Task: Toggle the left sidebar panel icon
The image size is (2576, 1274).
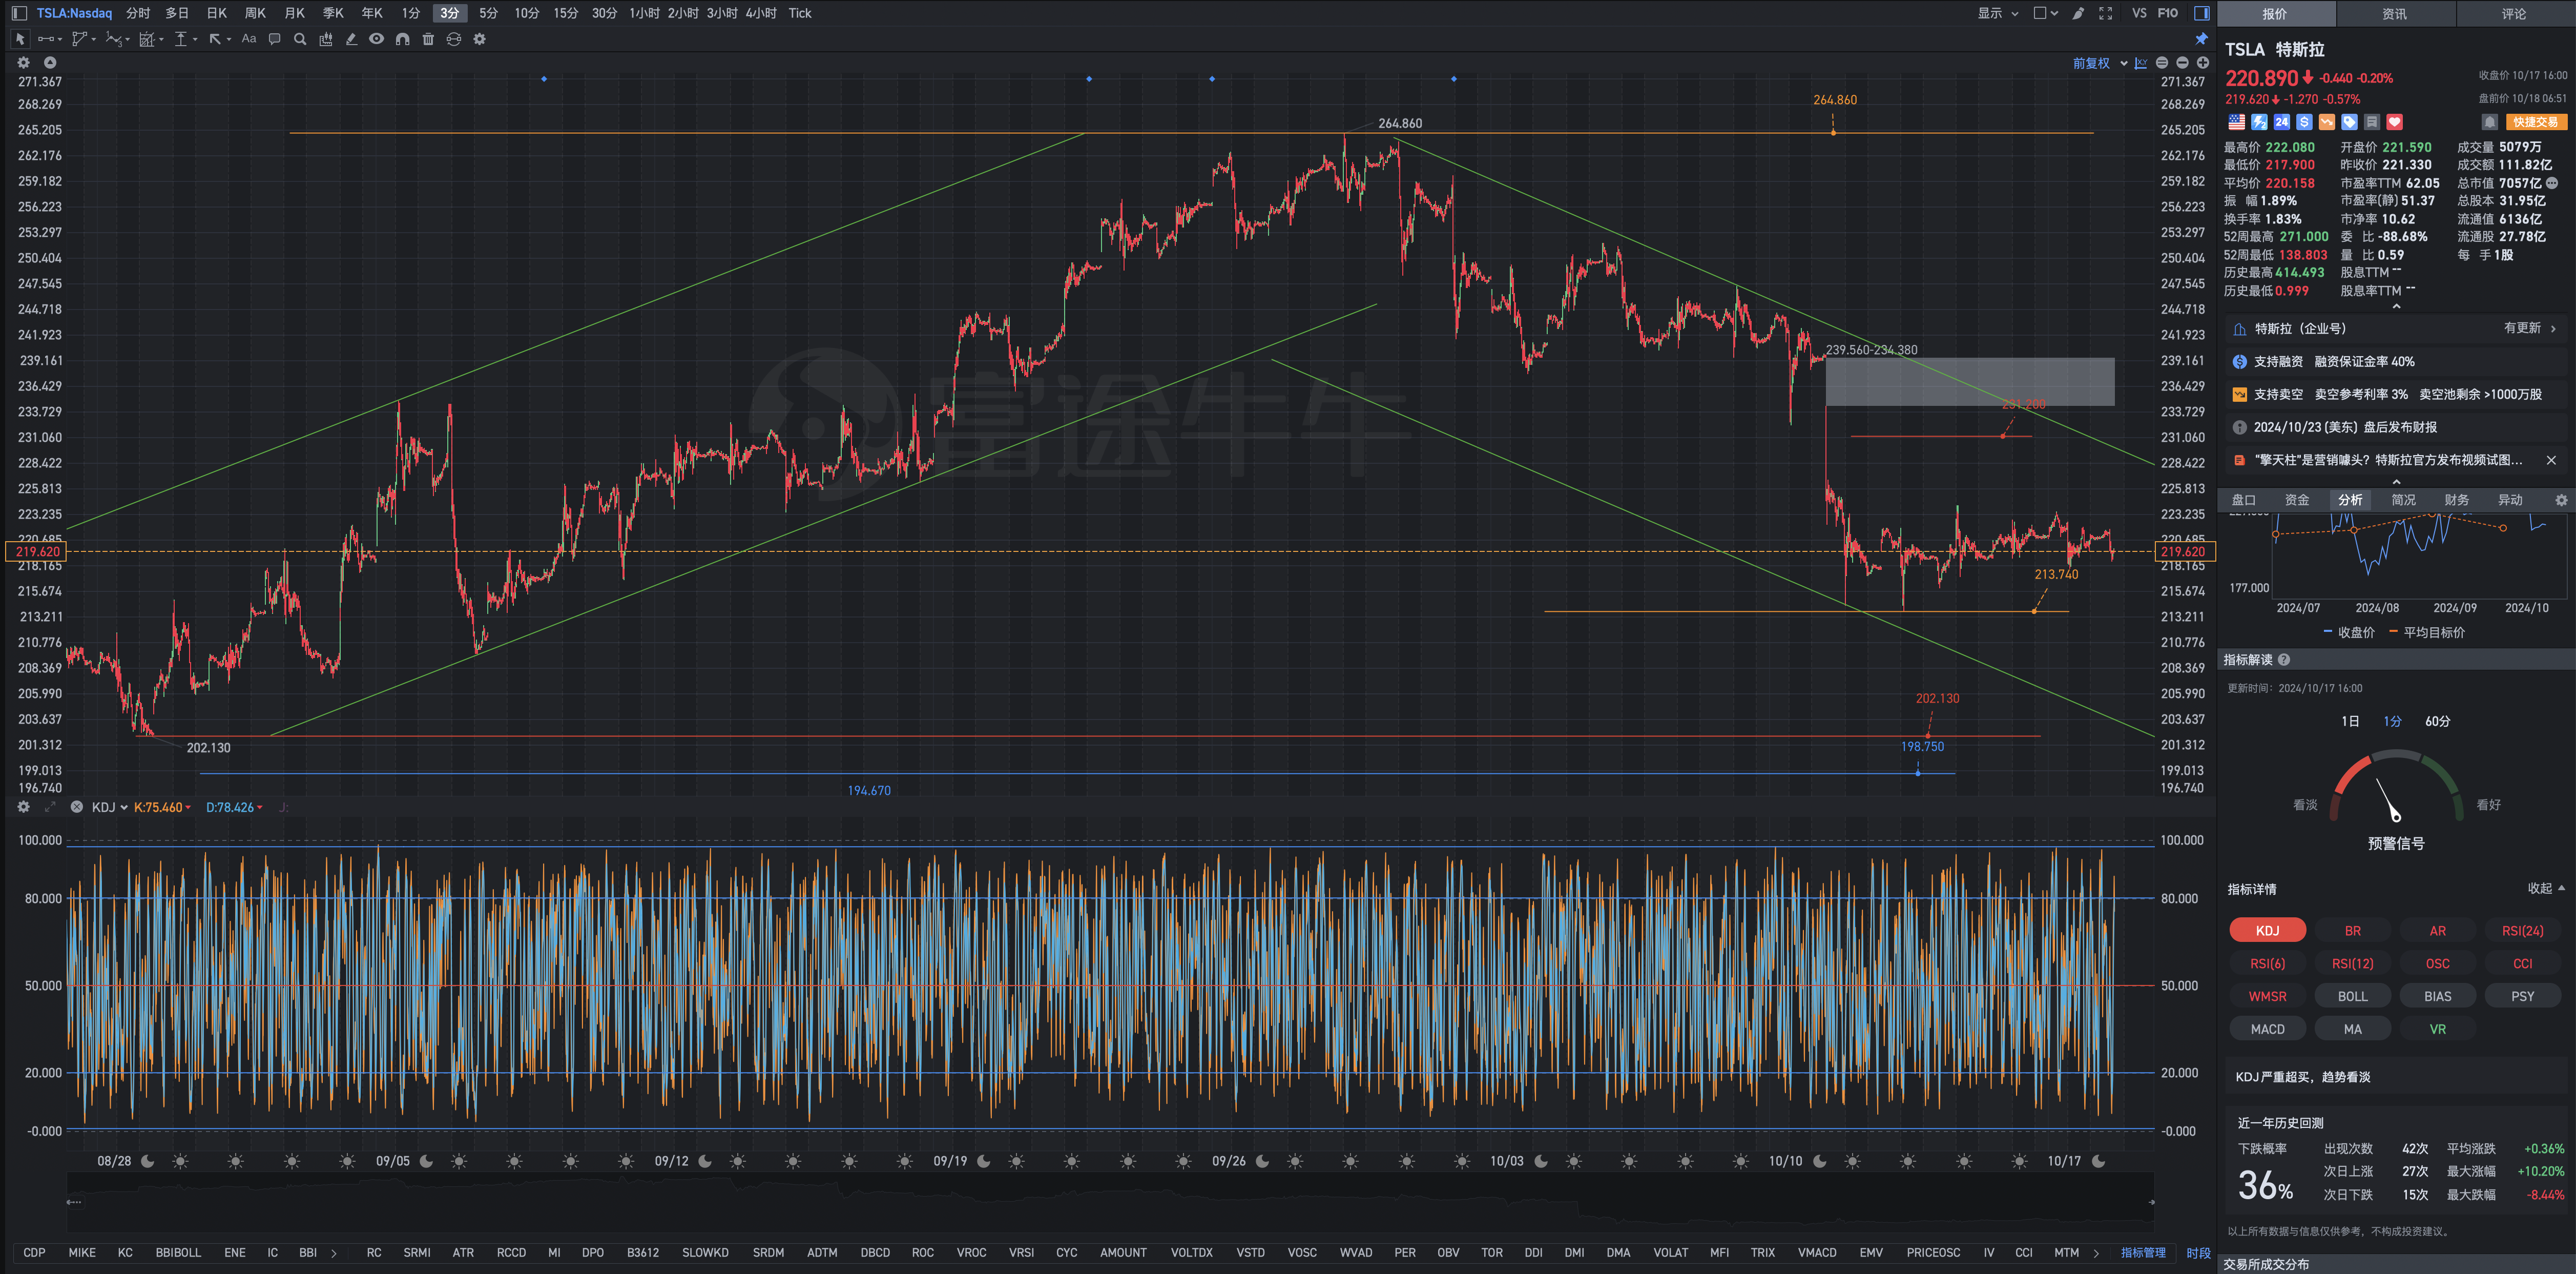Action: click(19, 13)
